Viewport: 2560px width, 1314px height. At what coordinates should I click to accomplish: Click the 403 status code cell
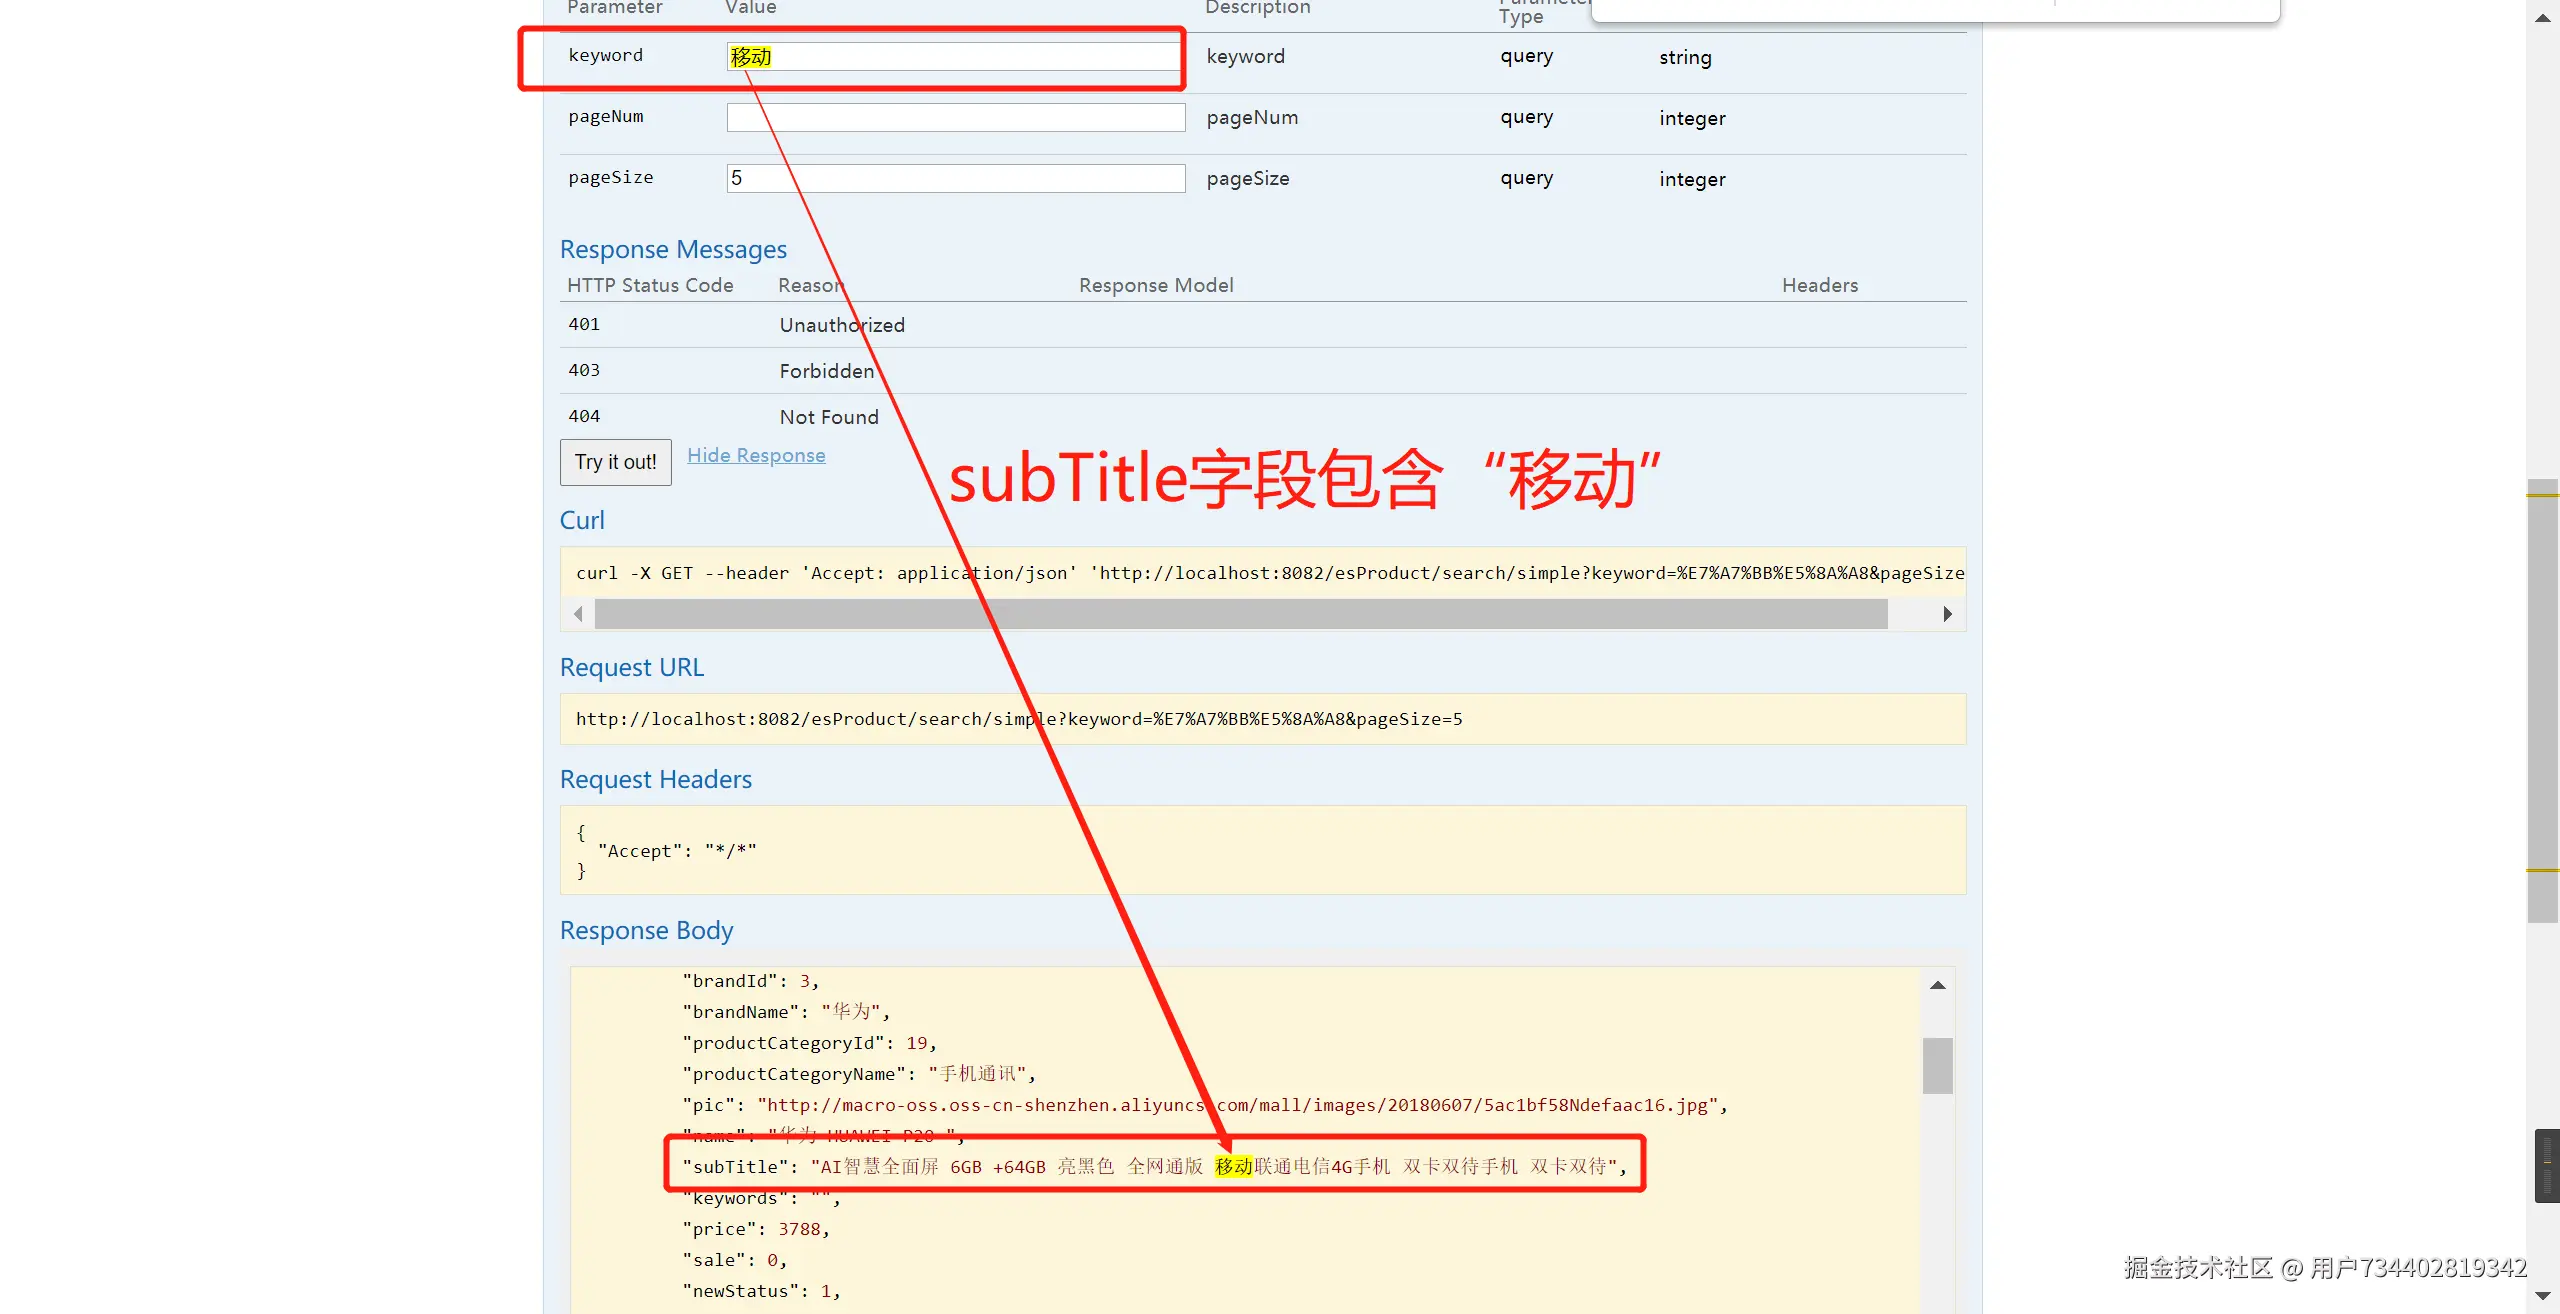coord(584,371)
